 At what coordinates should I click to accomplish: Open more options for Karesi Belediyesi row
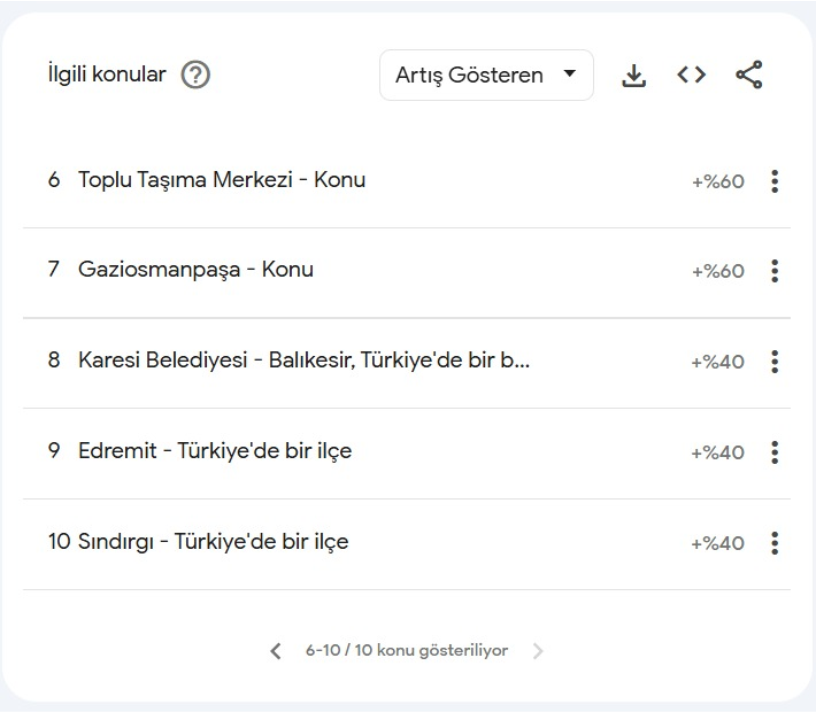pyautogui.click(x=774, y=362)
